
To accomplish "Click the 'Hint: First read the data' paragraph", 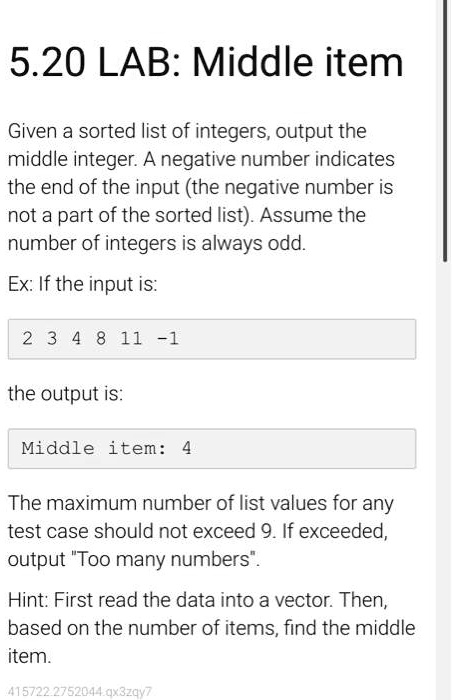I will [212, 628].
